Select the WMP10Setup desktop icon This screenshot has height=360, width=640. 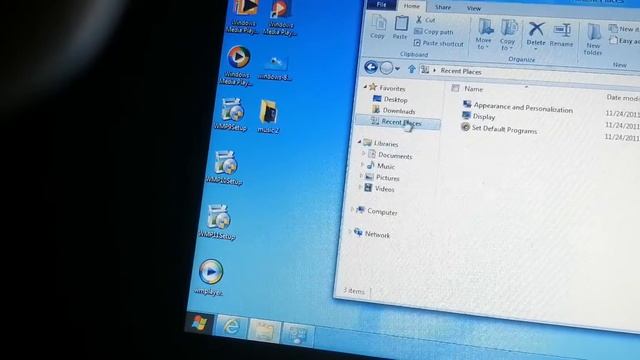click(225, 167)
